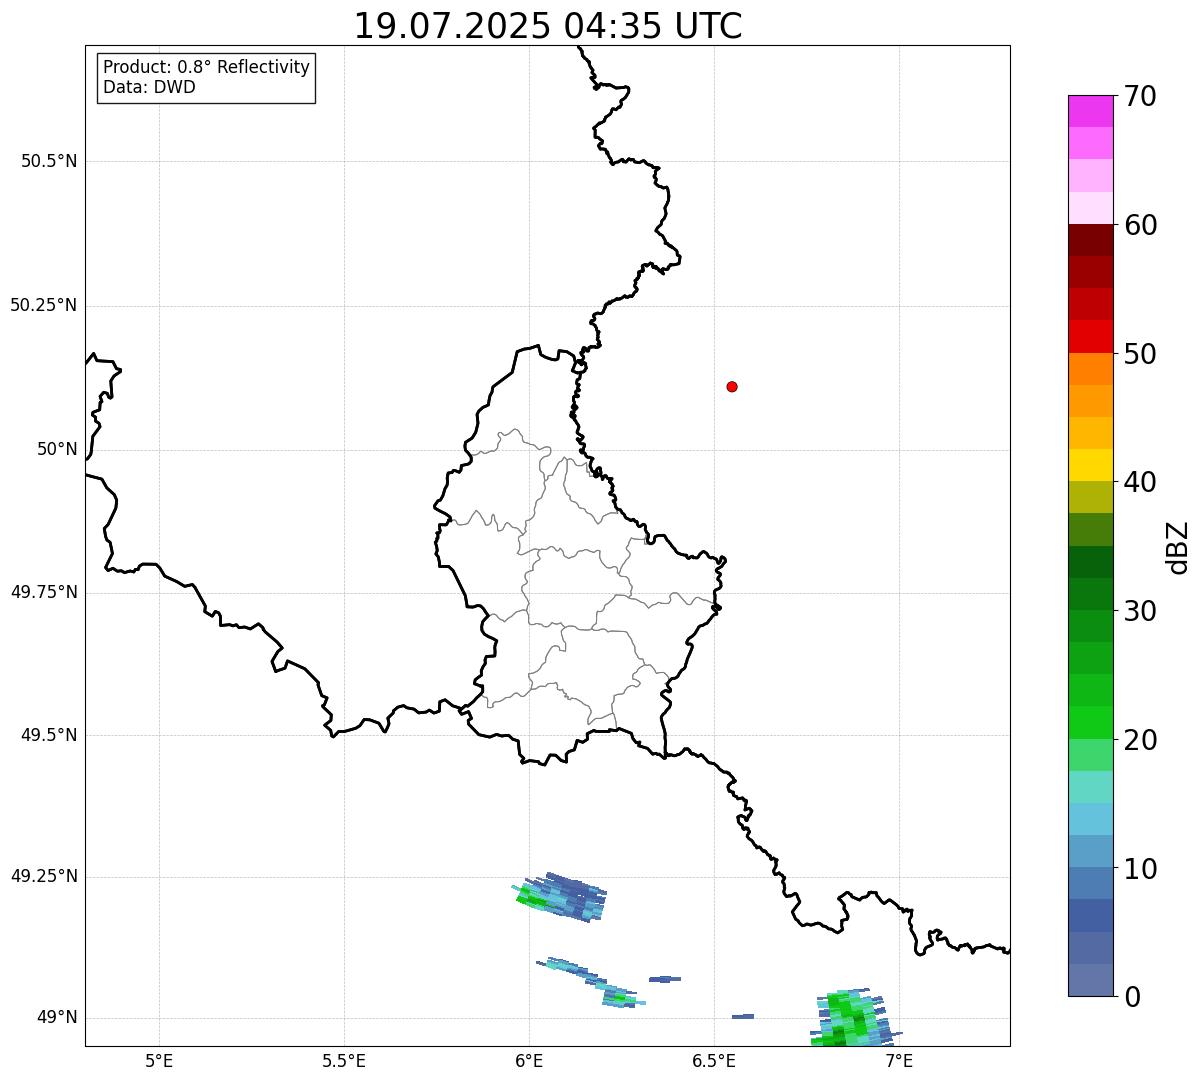The height and width of the screenshot is (1081, 1202).
Task: Click the 5°E longitude label
Action: (x=159, y=1060)
